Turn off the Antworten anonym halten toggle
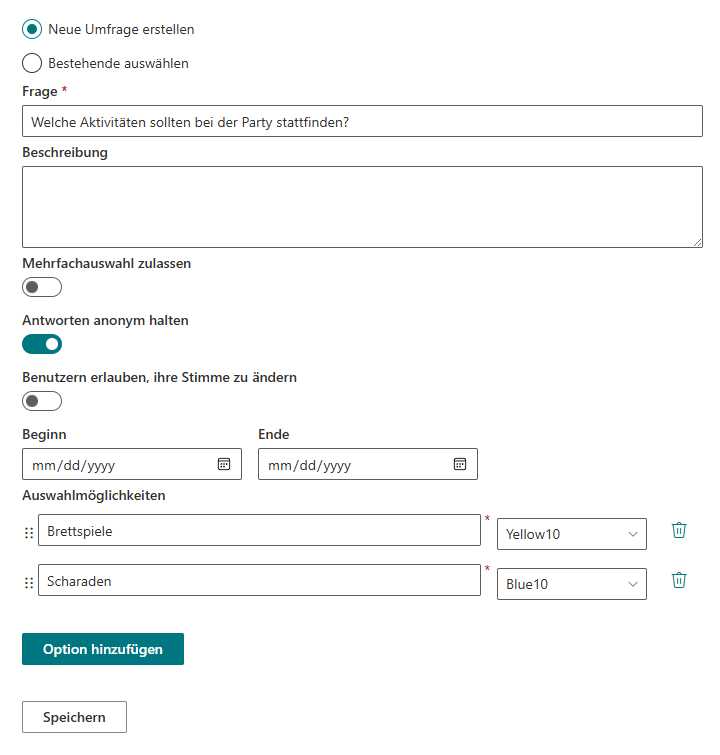720x755 pixels. click(42, 344)
